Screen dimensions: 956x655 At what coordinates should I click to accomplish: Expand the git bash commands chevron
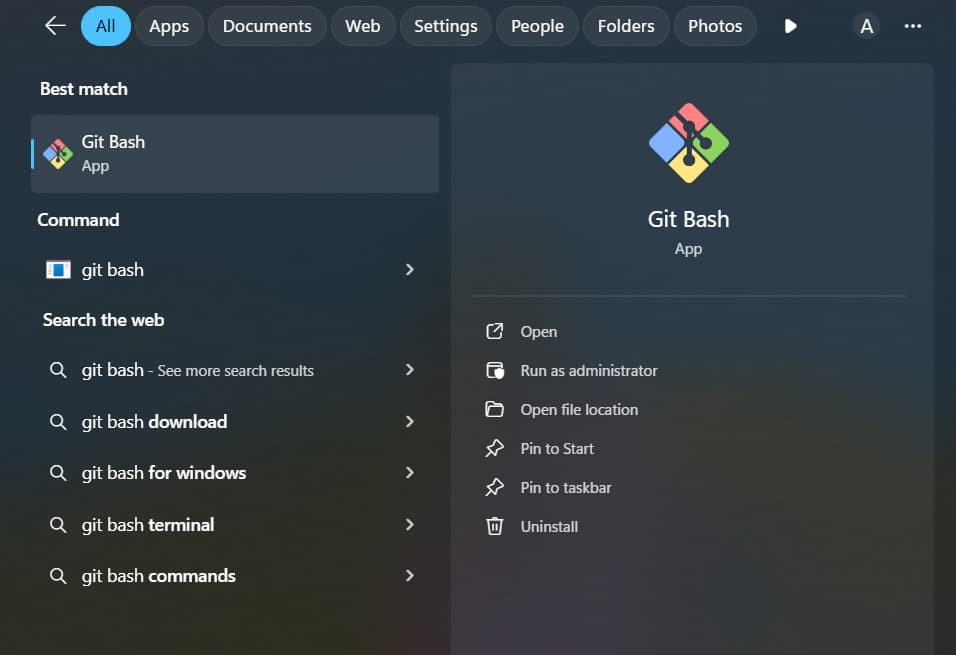[x=410, y=576]
